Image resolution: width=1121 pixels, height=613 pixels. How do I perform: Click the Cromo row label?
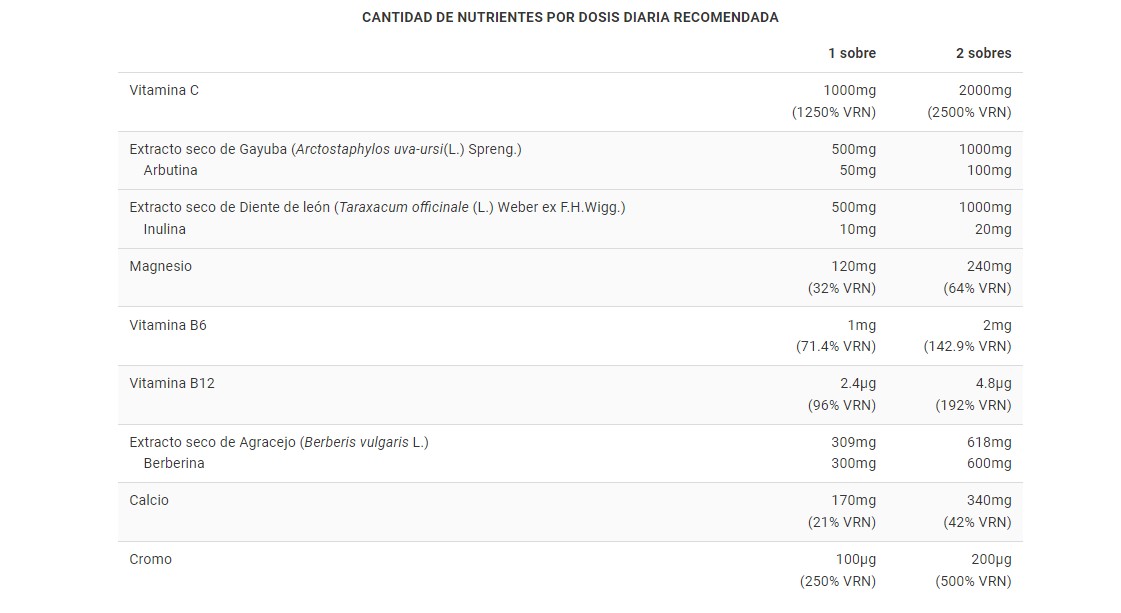pyautogui.click(x=150, y=559)
